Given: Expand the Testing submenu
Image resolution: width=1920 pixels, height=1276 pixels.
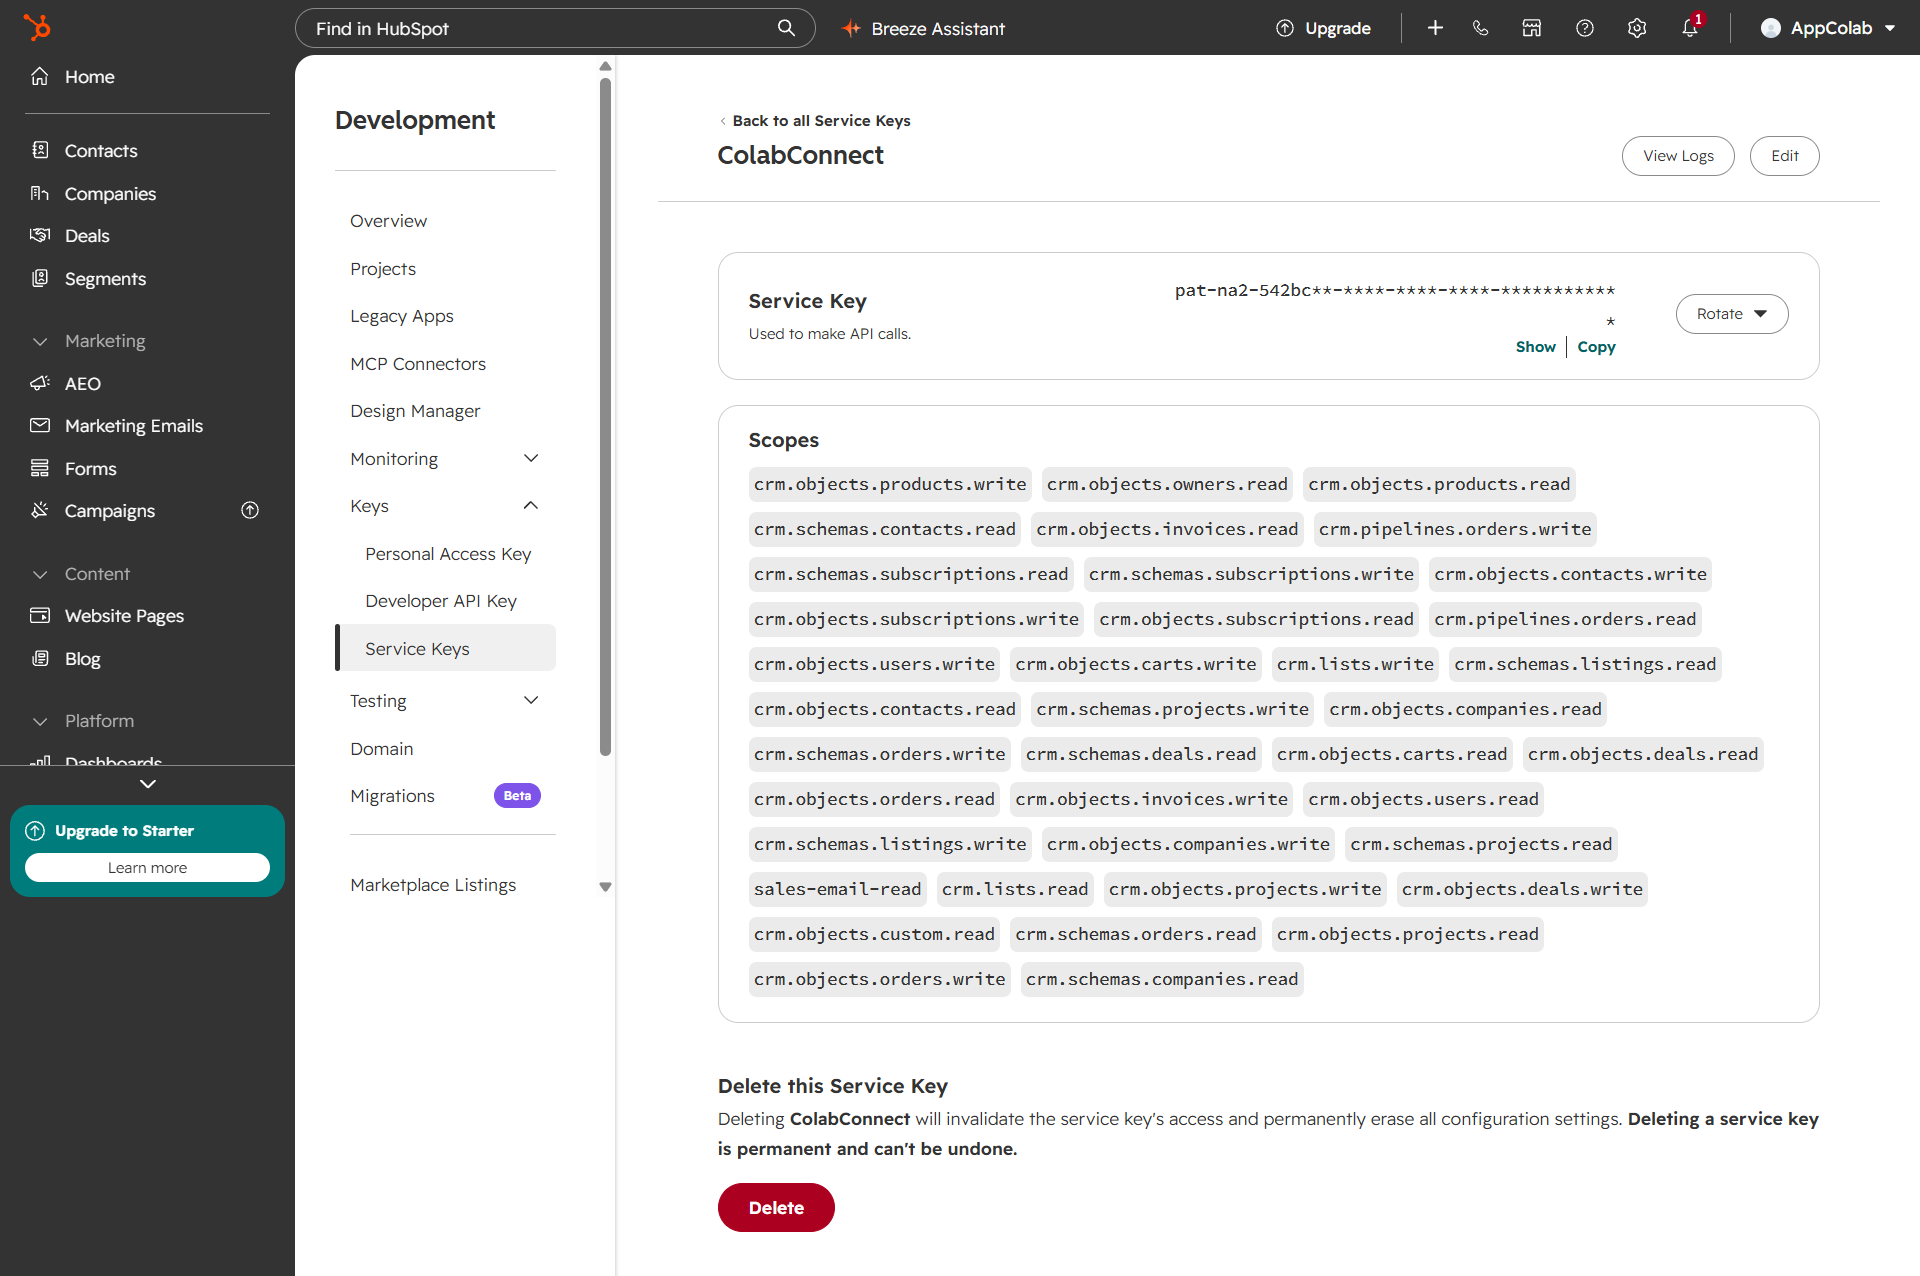Looking at the screenshot, I should (531, 700).
